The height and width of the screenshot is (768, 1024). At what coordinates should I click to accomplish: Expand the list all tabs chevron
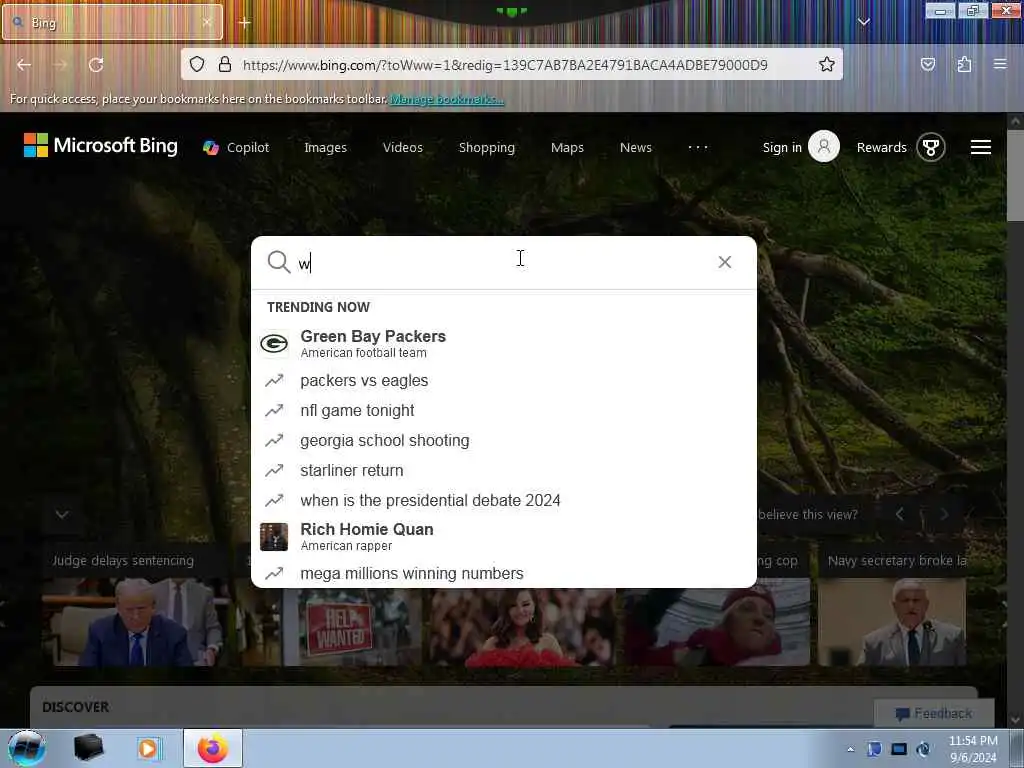[863, 22]
